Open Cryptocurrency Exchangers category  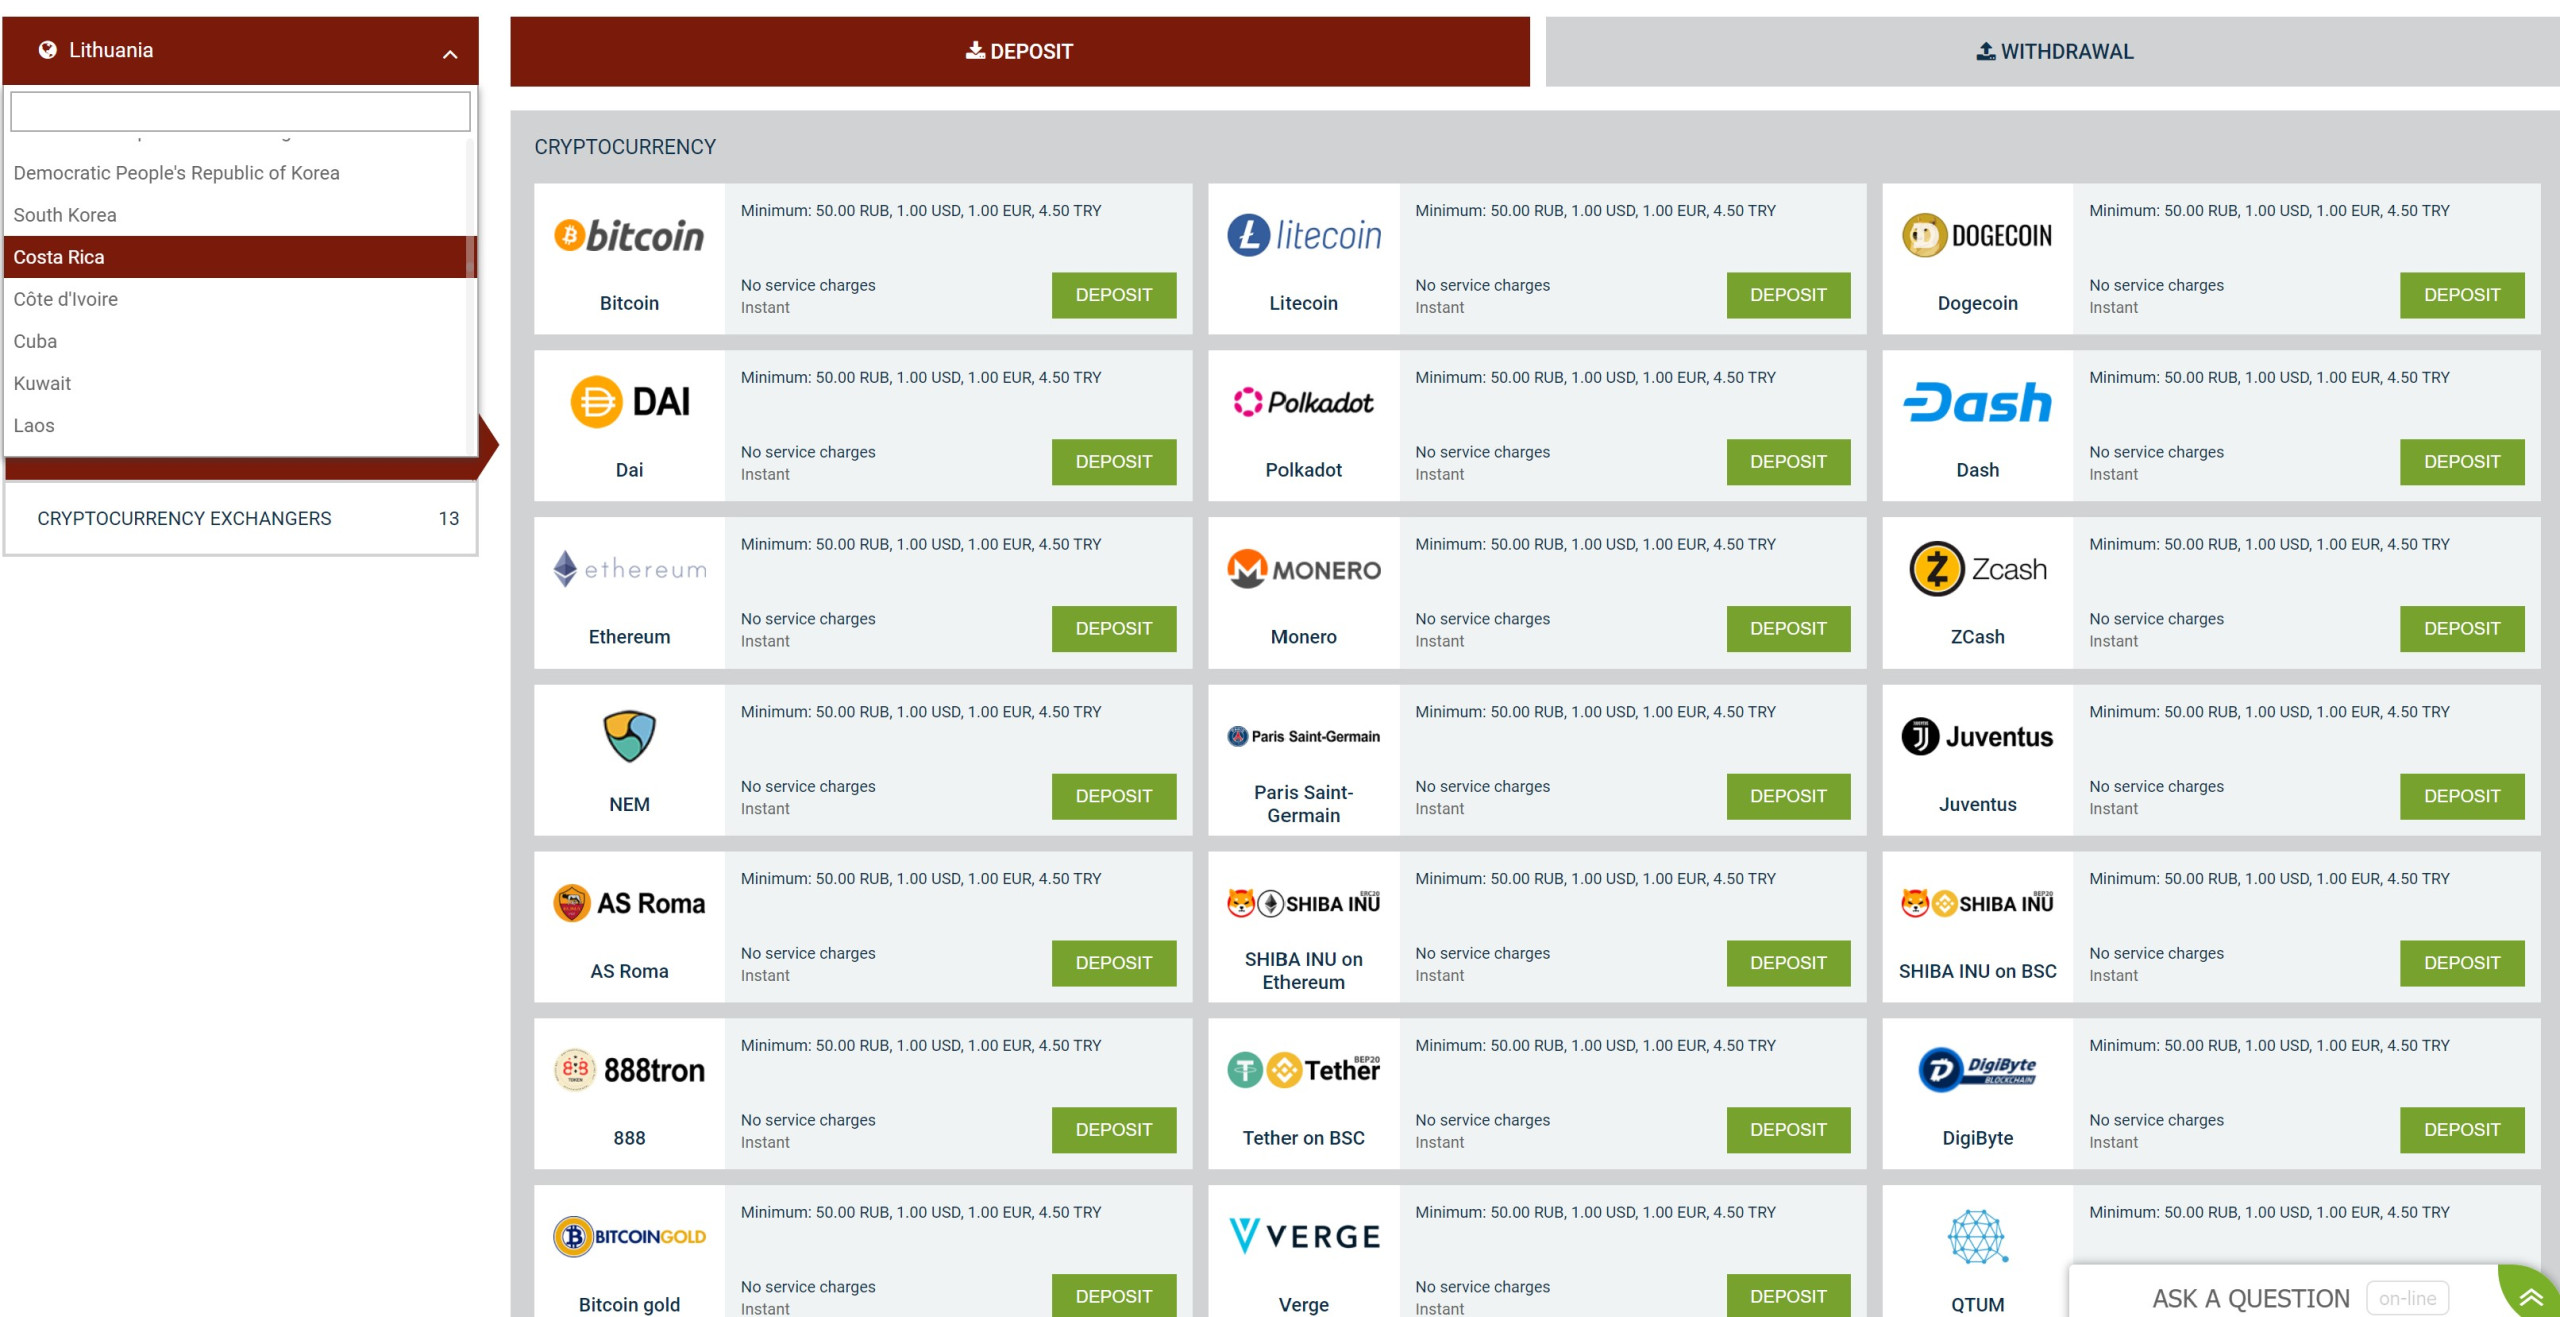click(x=240, y=518)
